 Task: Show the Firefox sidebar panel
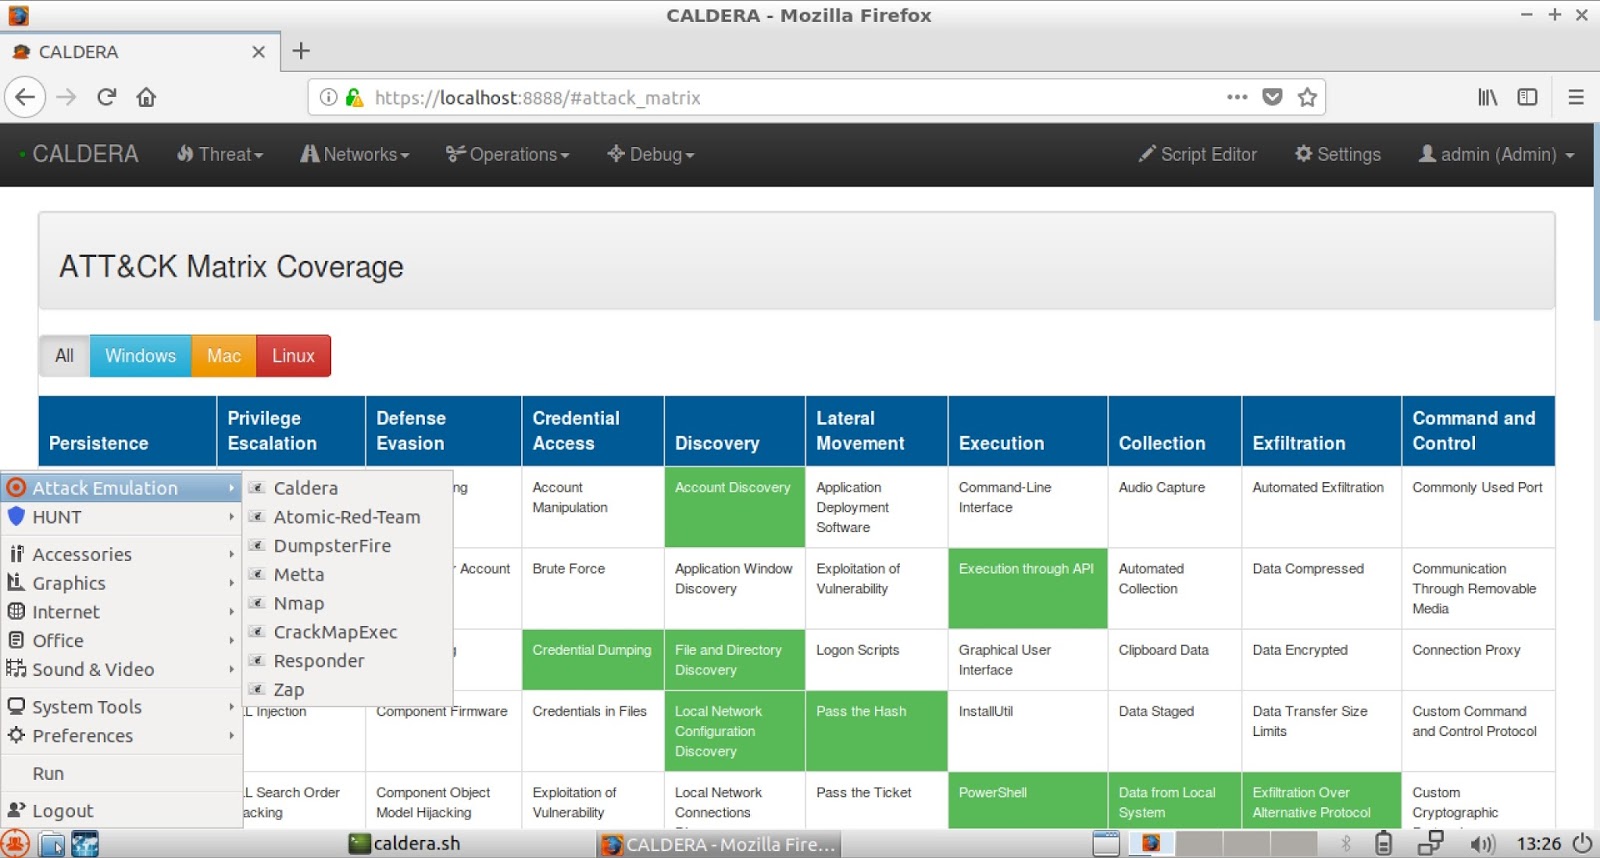(x=1527, y=97)
